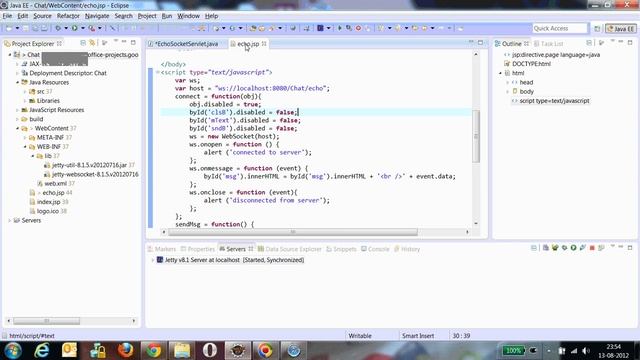This screenshot has width=640, height=360.
Task: Collapse the html node in Outline
Action: click(500, 73)
